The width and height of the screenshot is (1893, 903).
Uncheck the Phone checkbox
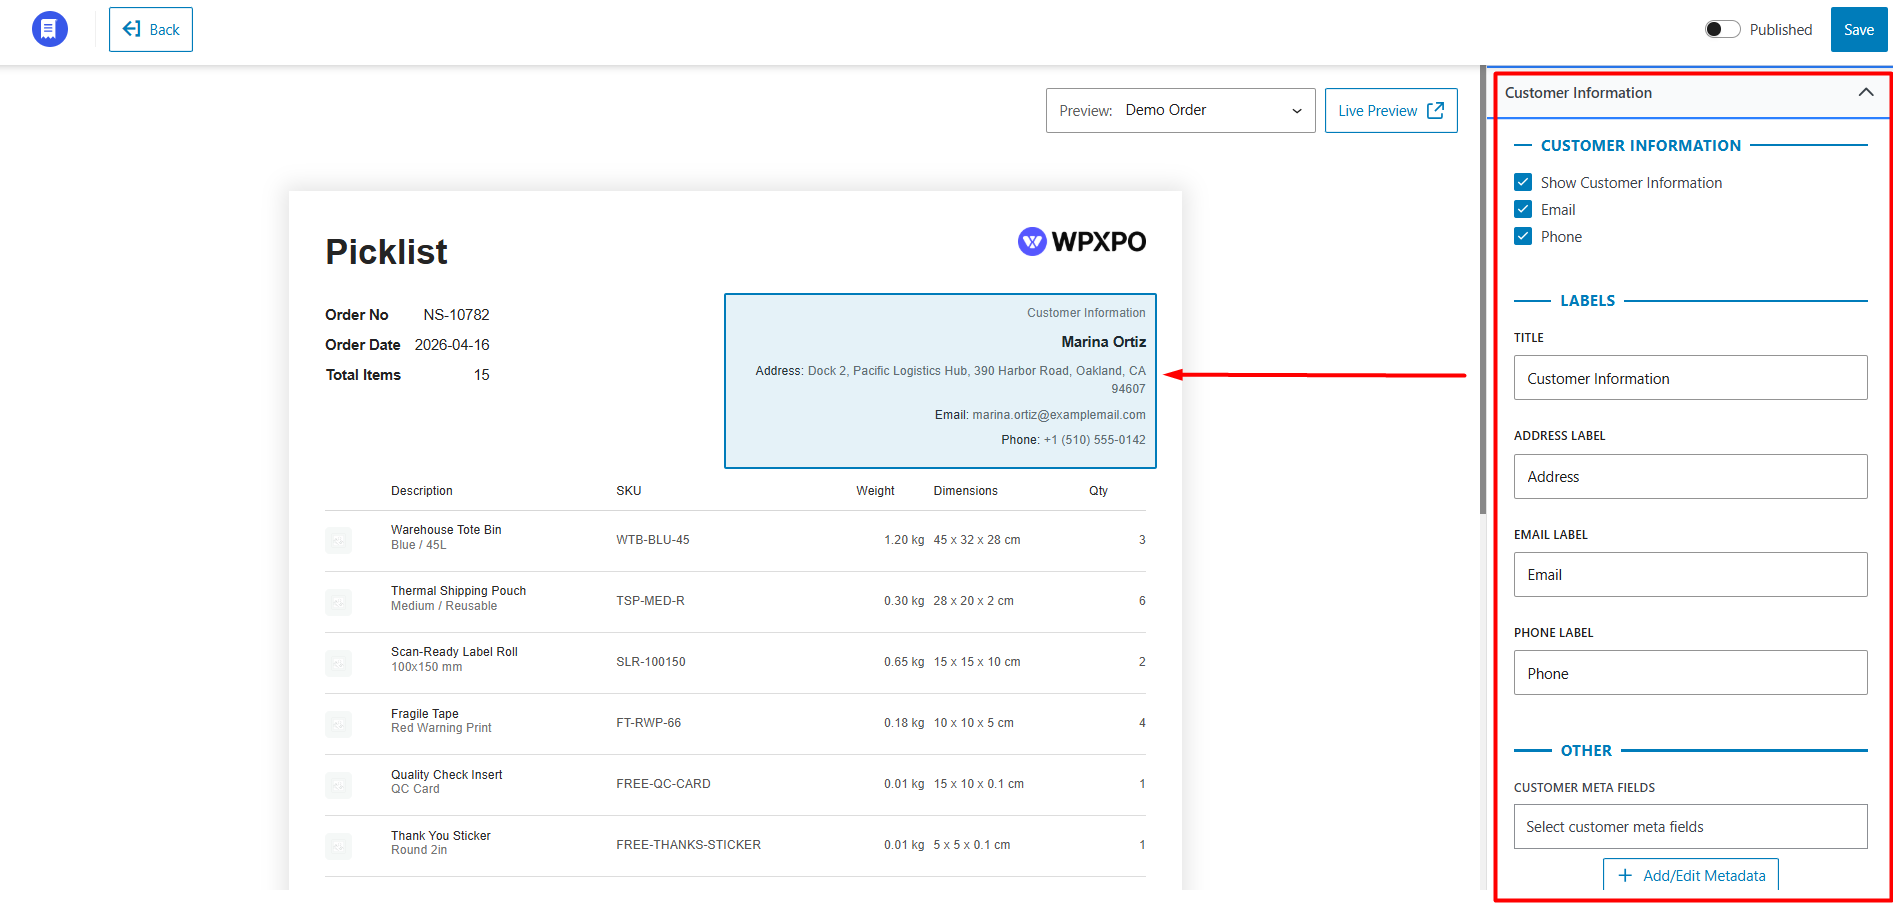pyautogui.click(x=1523, y=236)
